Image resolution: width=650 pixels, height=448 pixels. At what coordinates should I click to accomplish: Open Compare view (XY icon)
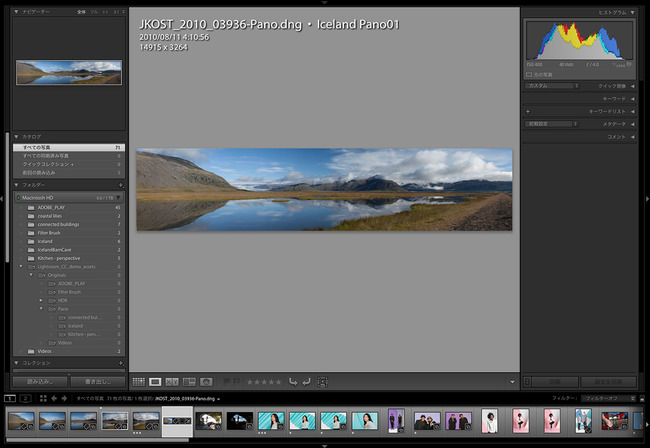[x=172, y=382]
